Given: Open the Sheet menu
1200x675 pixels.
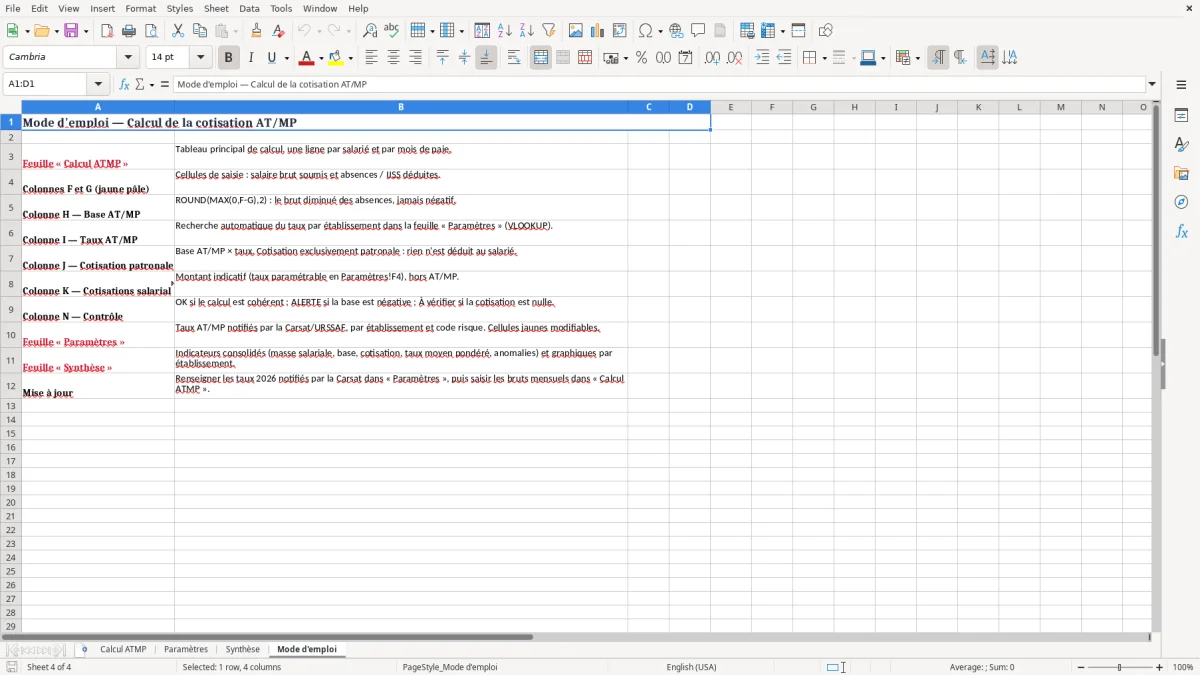Looking at the screenshot, I should 216,8.
